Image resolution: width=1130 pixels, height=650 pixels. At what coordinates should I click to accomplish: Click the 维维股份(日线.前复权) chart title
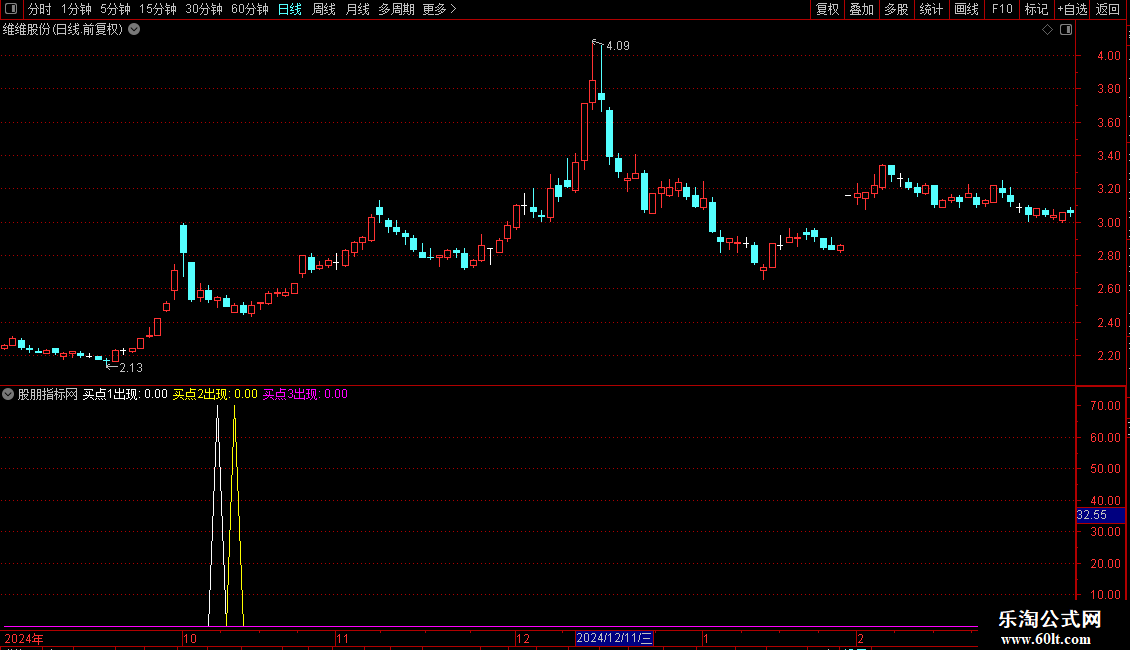tap(63, 30)
